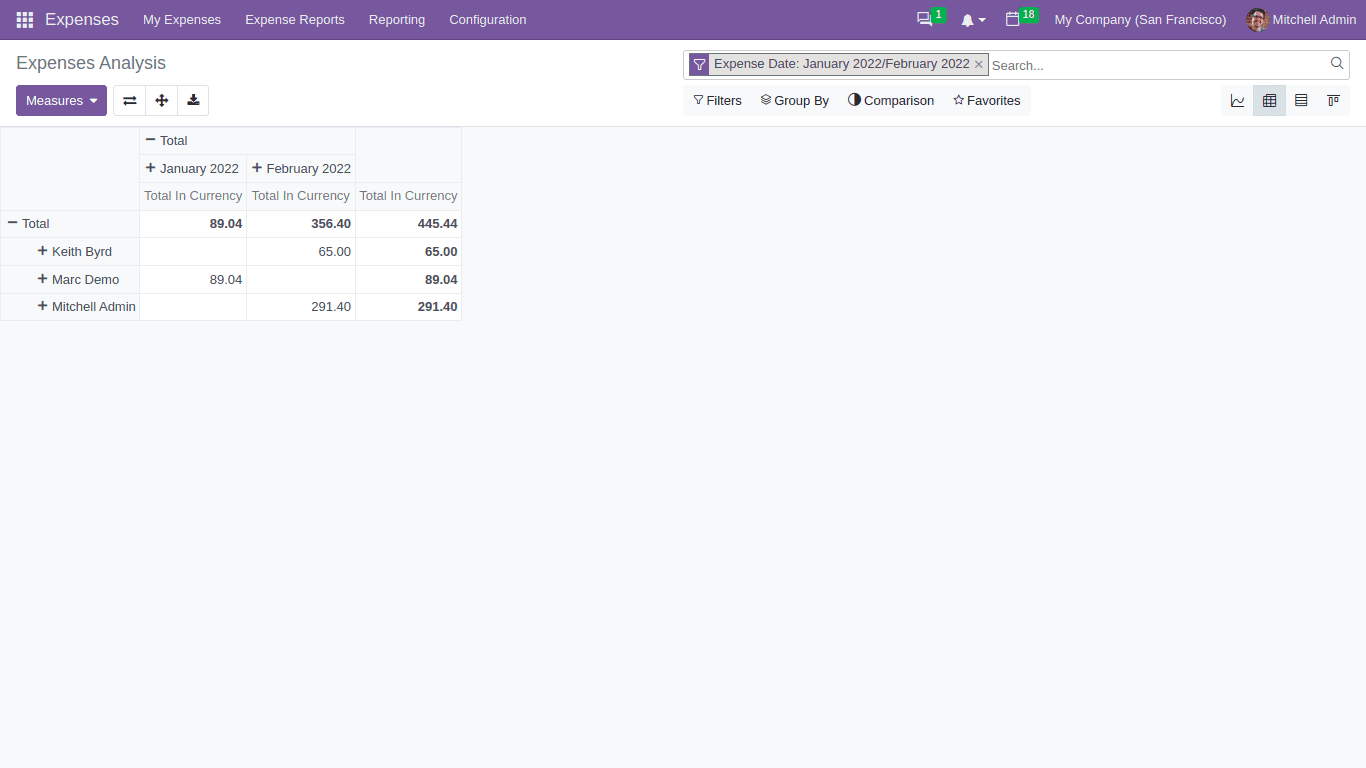The height and width of the screenshot is (768, 1366).
Task: Open the Reporting menu
Action: click(x=396, y=19)
